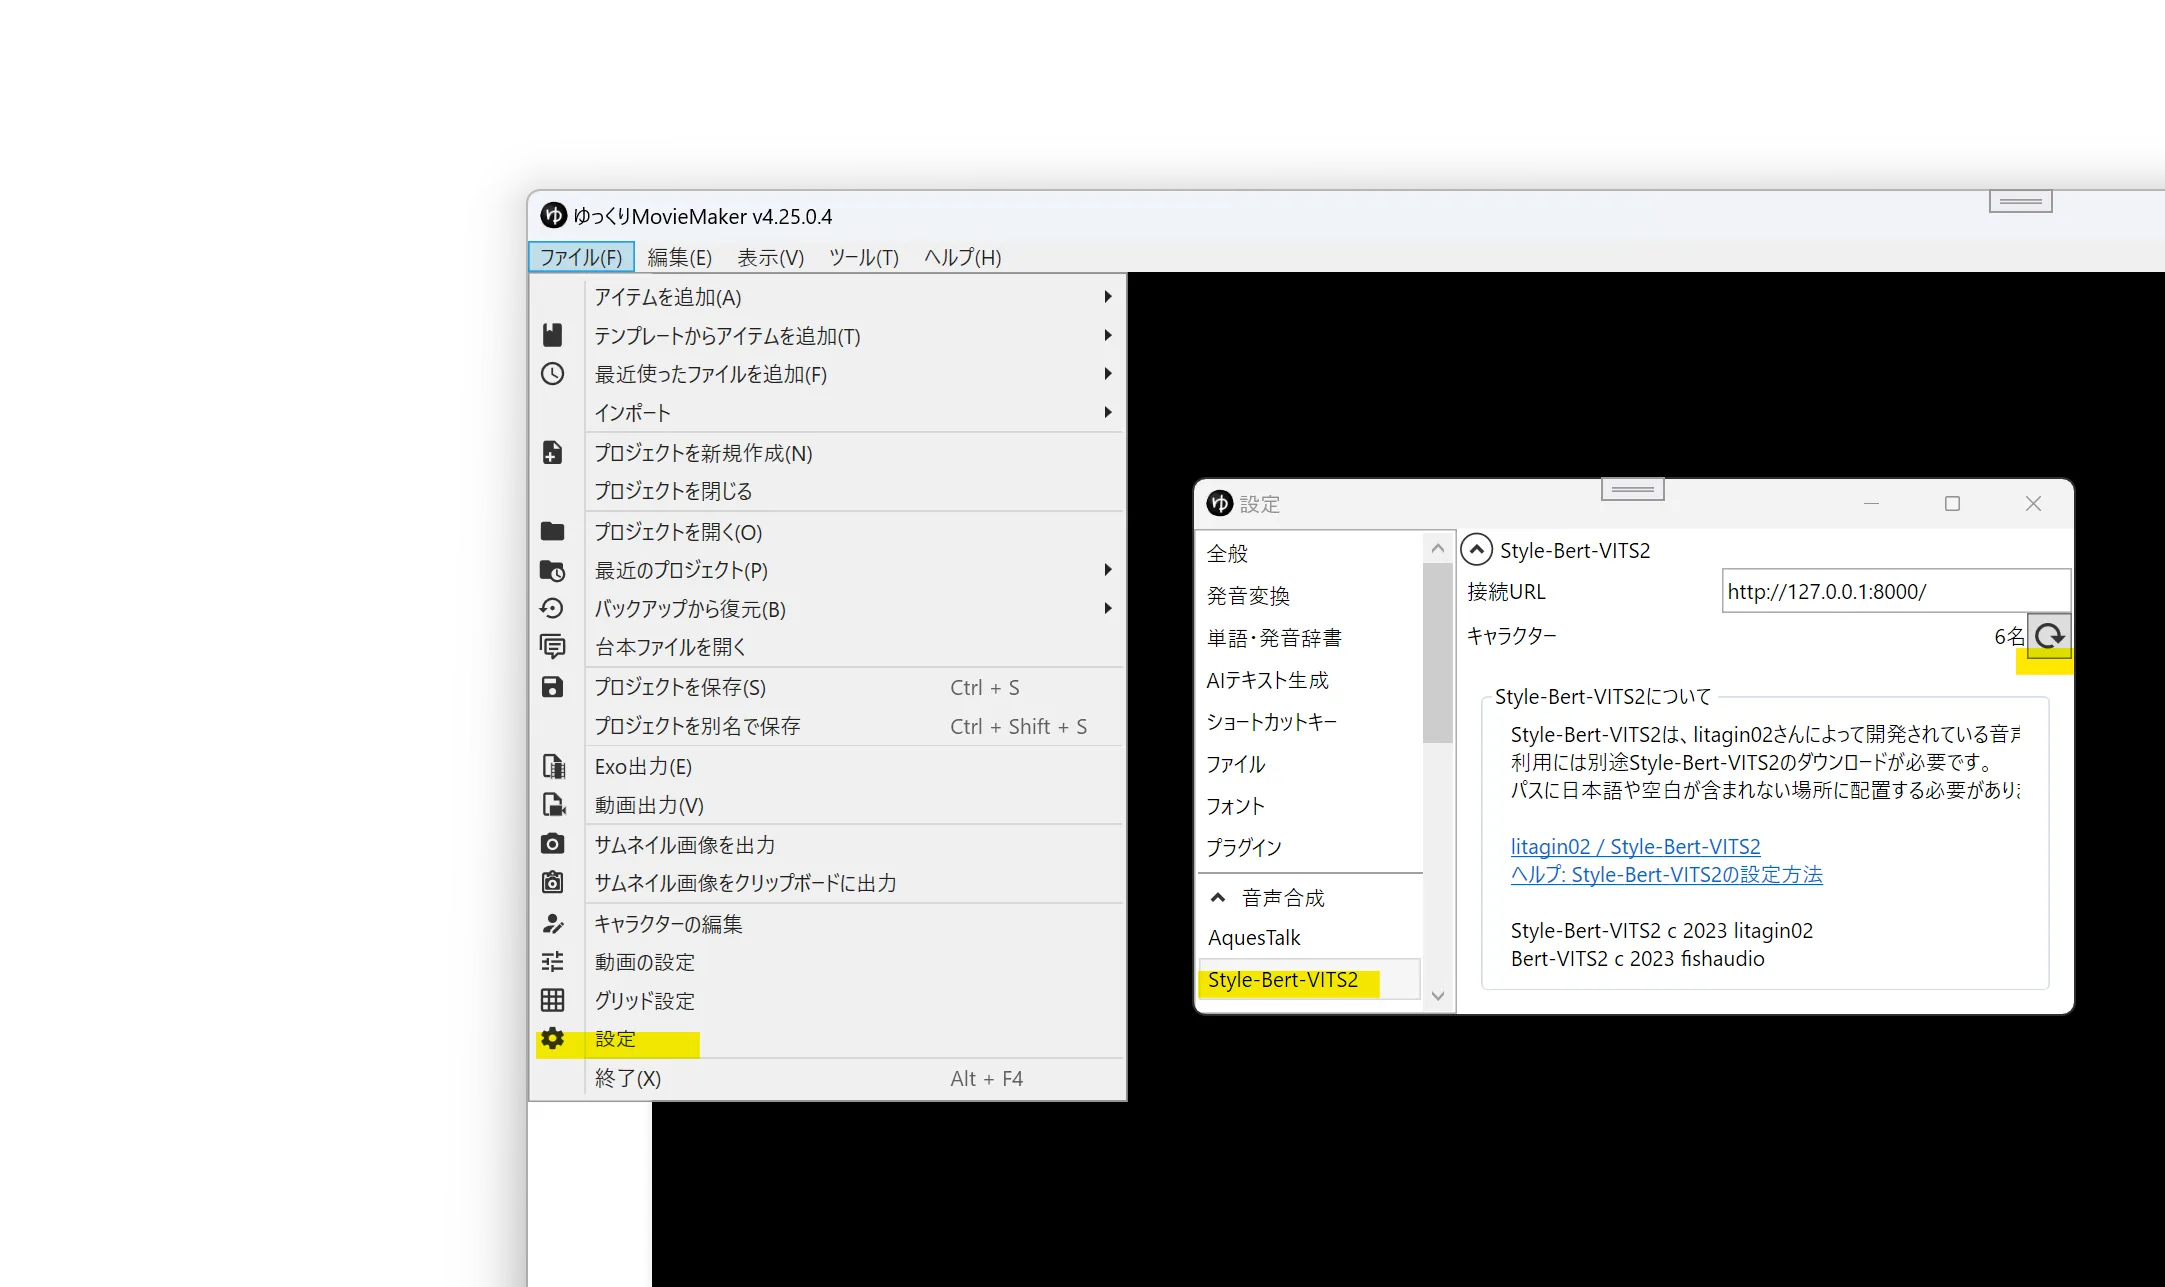Viewport: 2165px width, 1287px height.
Task: Expand テンプレートからアイテムを追加 submenu arrow
Action: tap(1107, 335)
